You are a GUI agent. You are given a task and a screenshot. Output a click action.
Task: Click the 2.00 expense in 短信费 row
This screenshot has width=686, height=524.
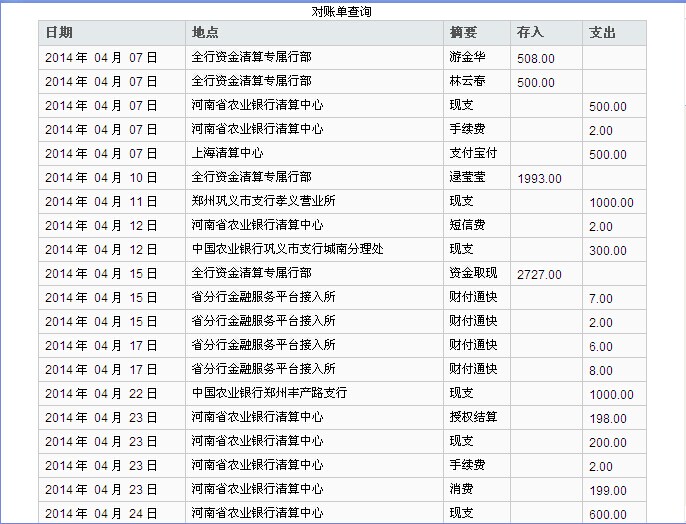click(601, 227)
